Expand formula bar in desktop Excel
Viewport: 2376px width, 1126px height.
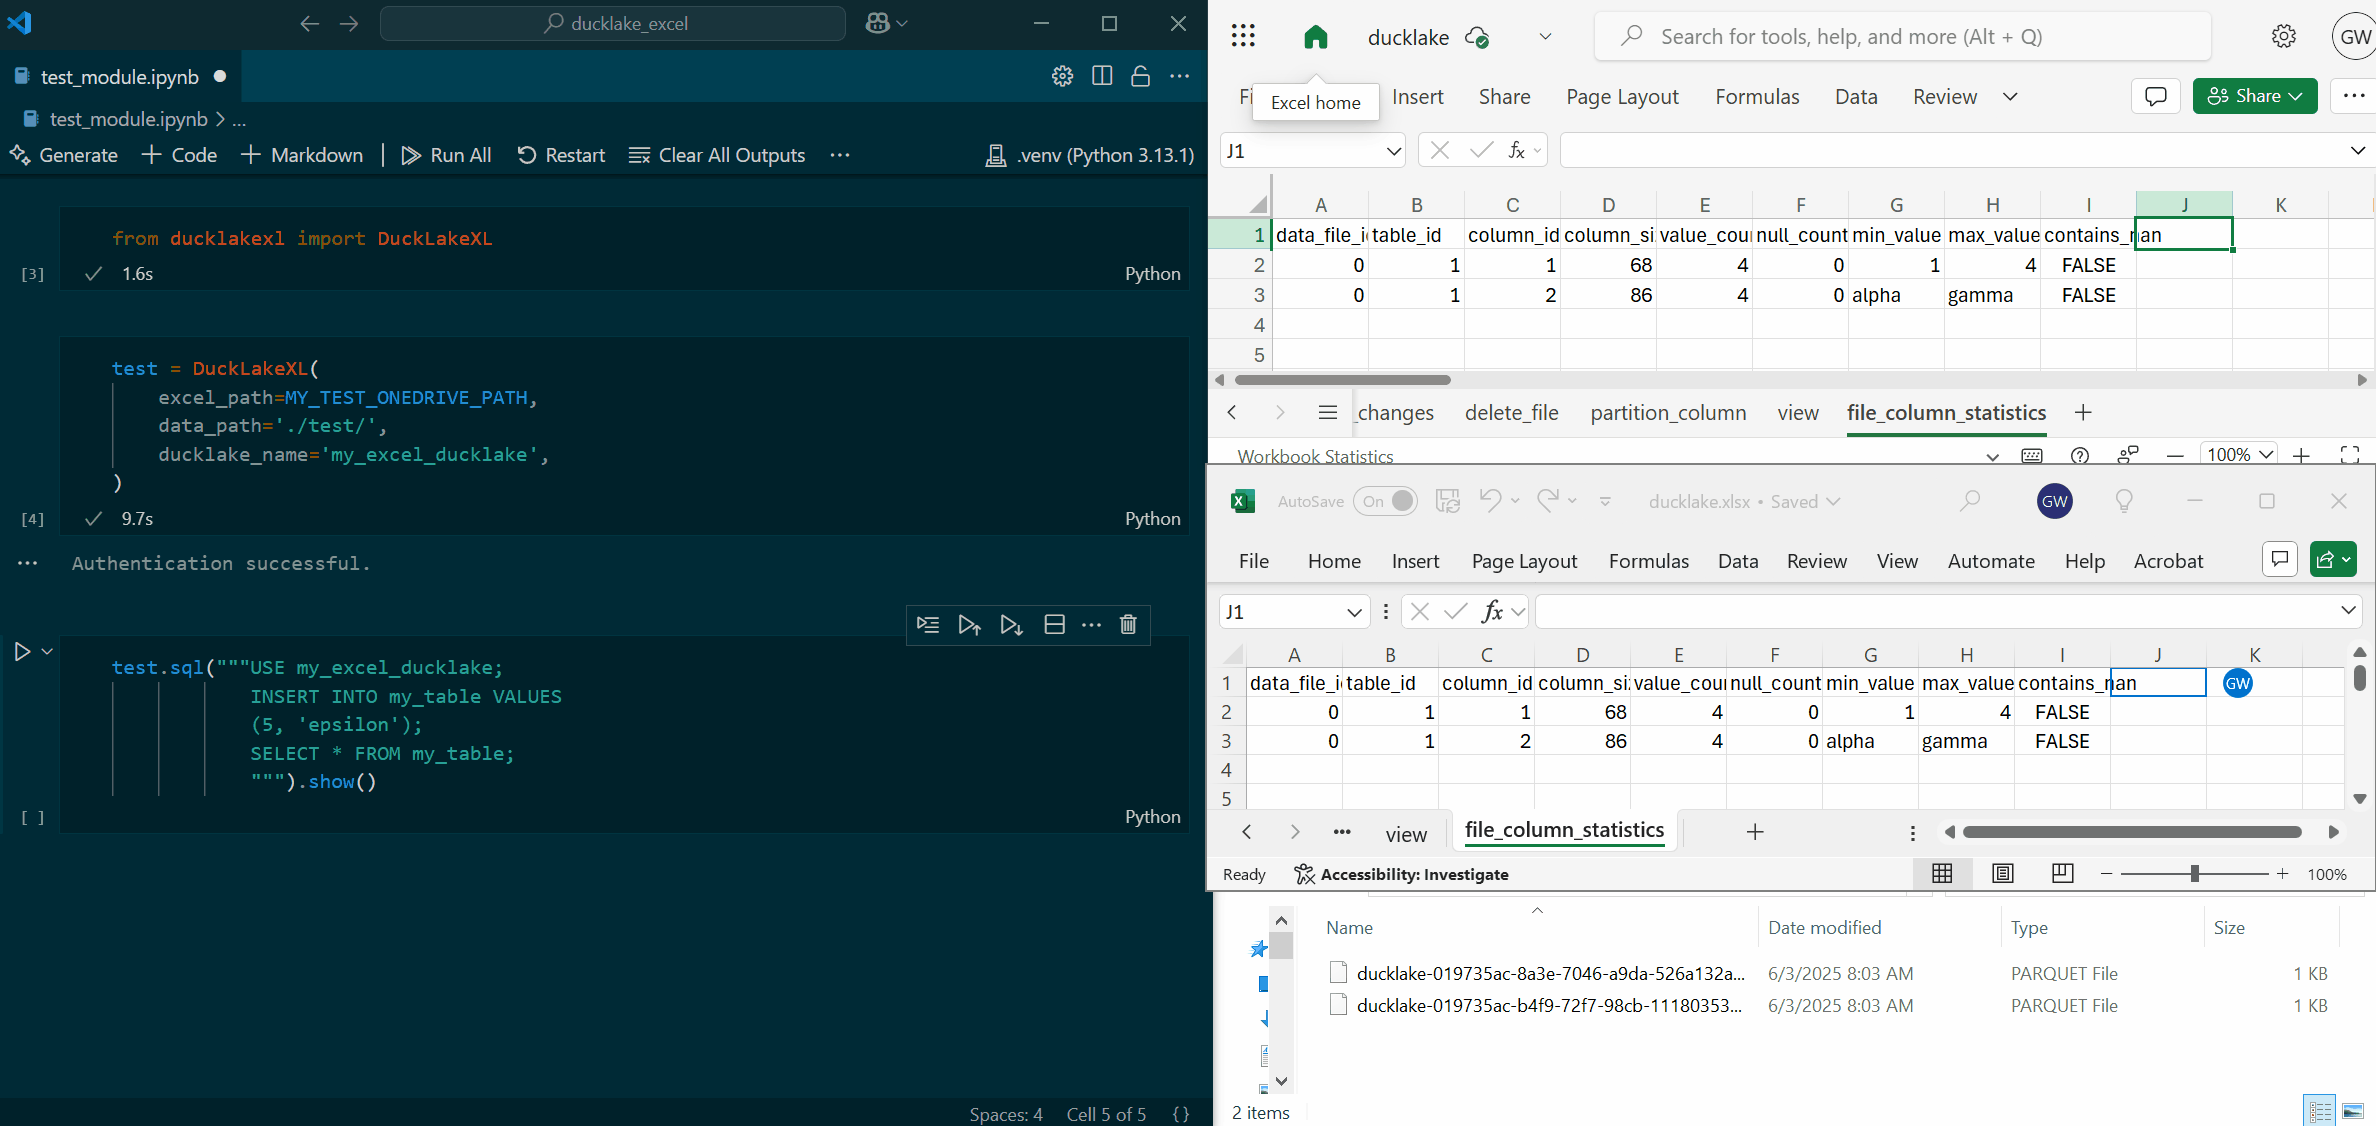pos(2348,611)
